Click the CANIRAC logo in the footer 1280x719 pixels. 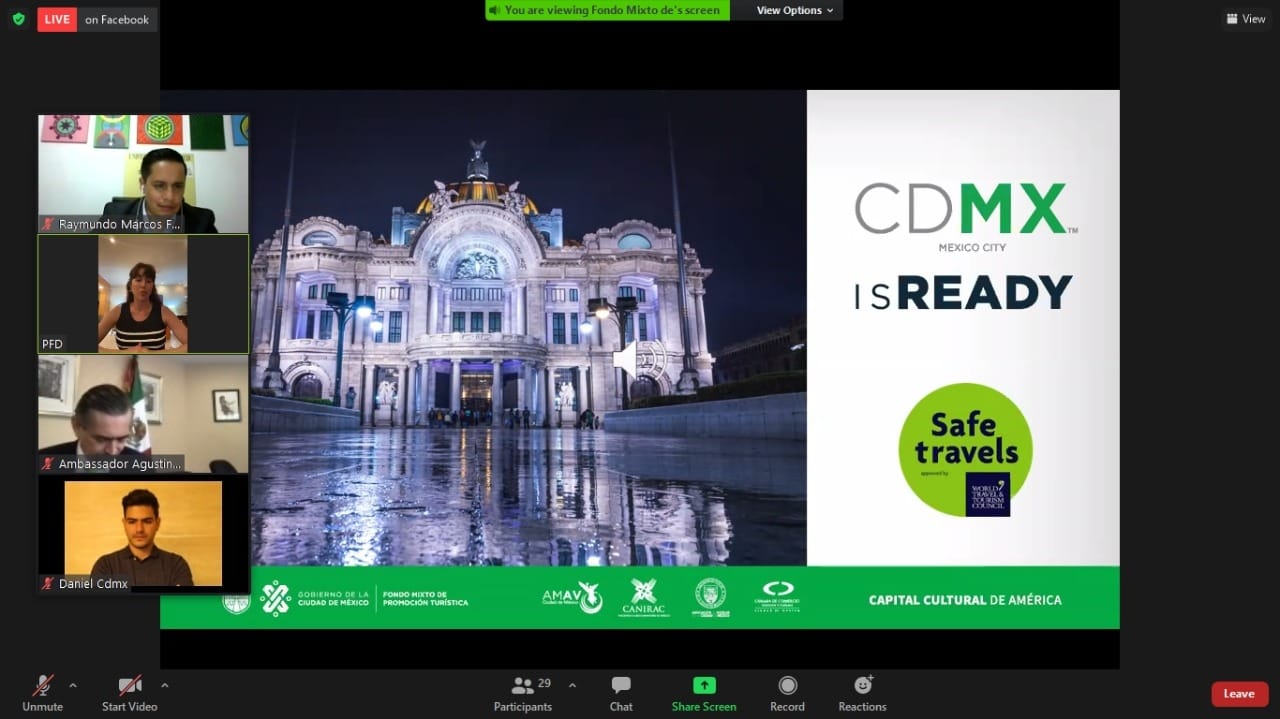[x=645, y=598]
